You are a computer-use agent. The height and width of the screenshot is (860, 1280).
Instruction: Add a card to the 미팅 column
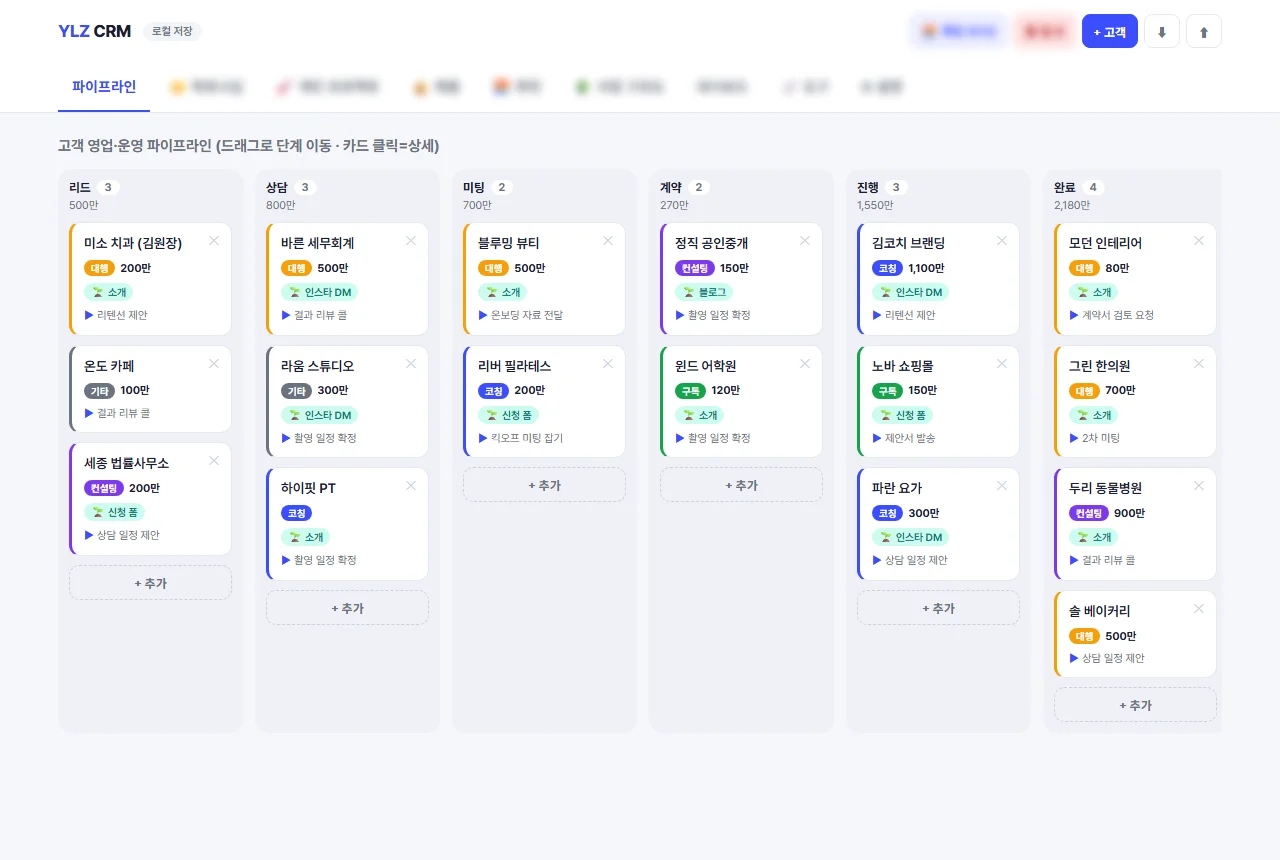(x=544, y=485)
